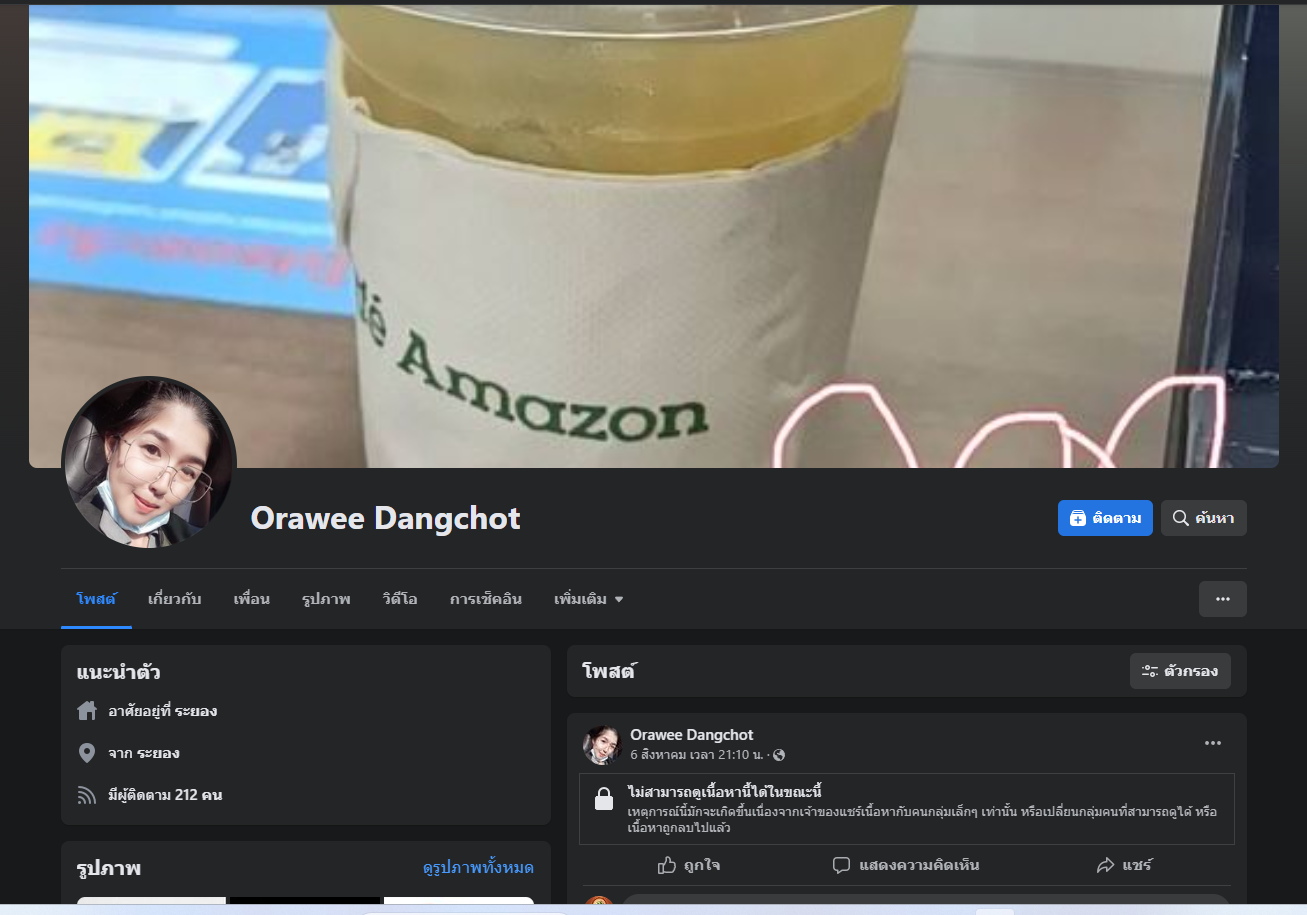Click the โพสต์ heading above the post feed
This screenshot has height=915, width=1307.
609,671
